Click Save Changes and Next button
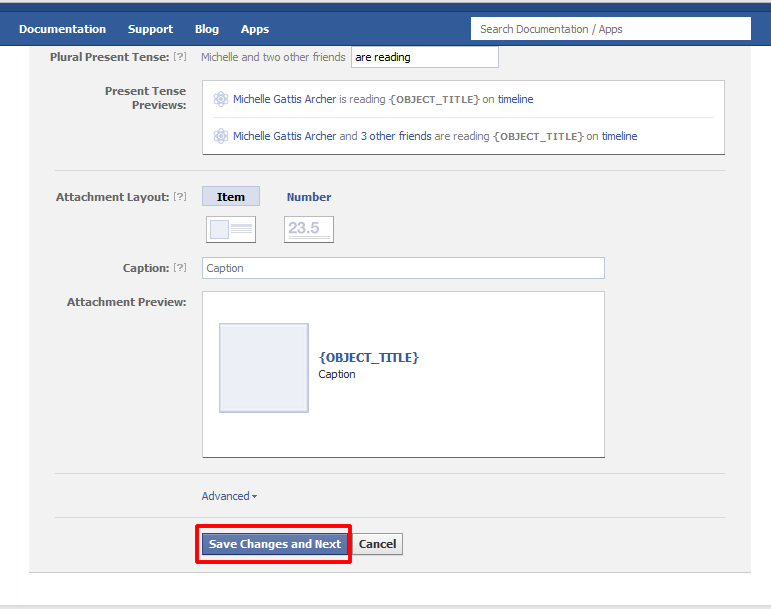 275,544
